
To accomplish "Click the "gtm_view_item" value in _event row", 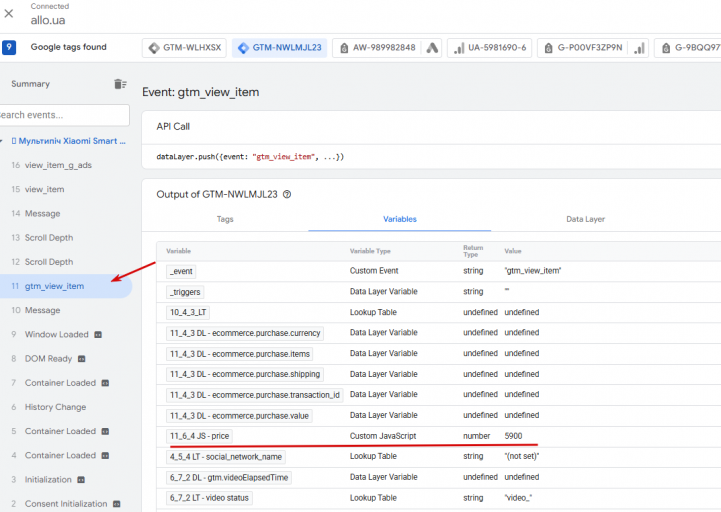I will point(533,270).
